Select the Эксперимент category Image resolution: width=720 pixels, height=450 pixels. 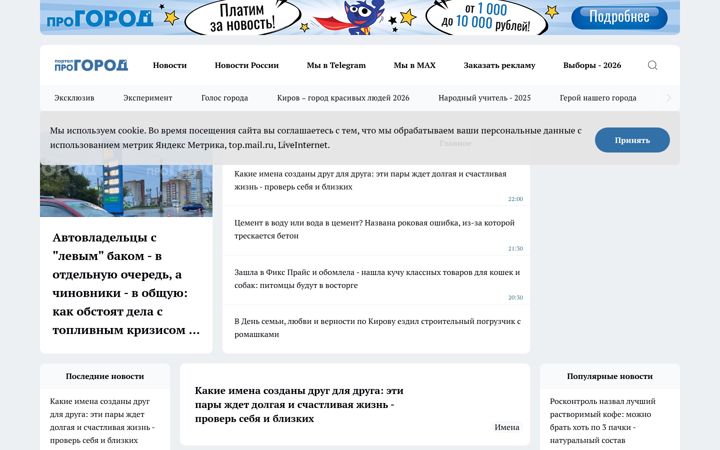[148, 98]
